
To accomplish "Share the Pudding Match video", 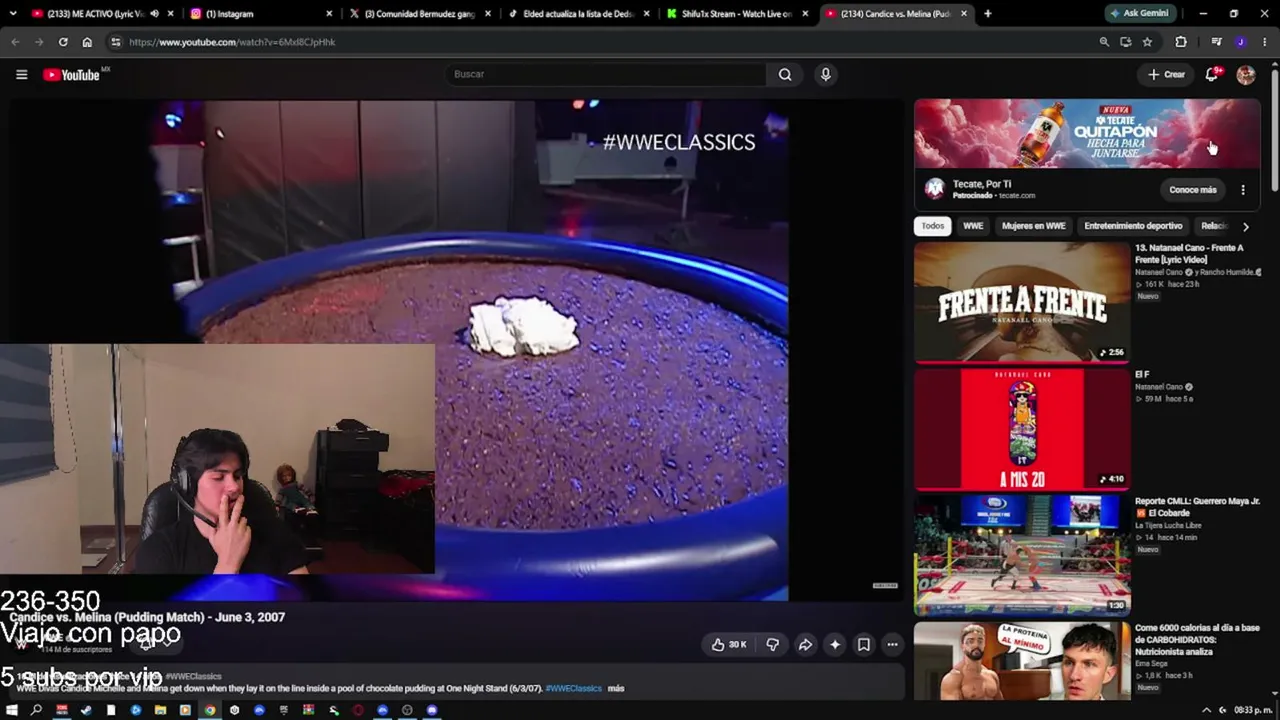I will tap(805, 645).
